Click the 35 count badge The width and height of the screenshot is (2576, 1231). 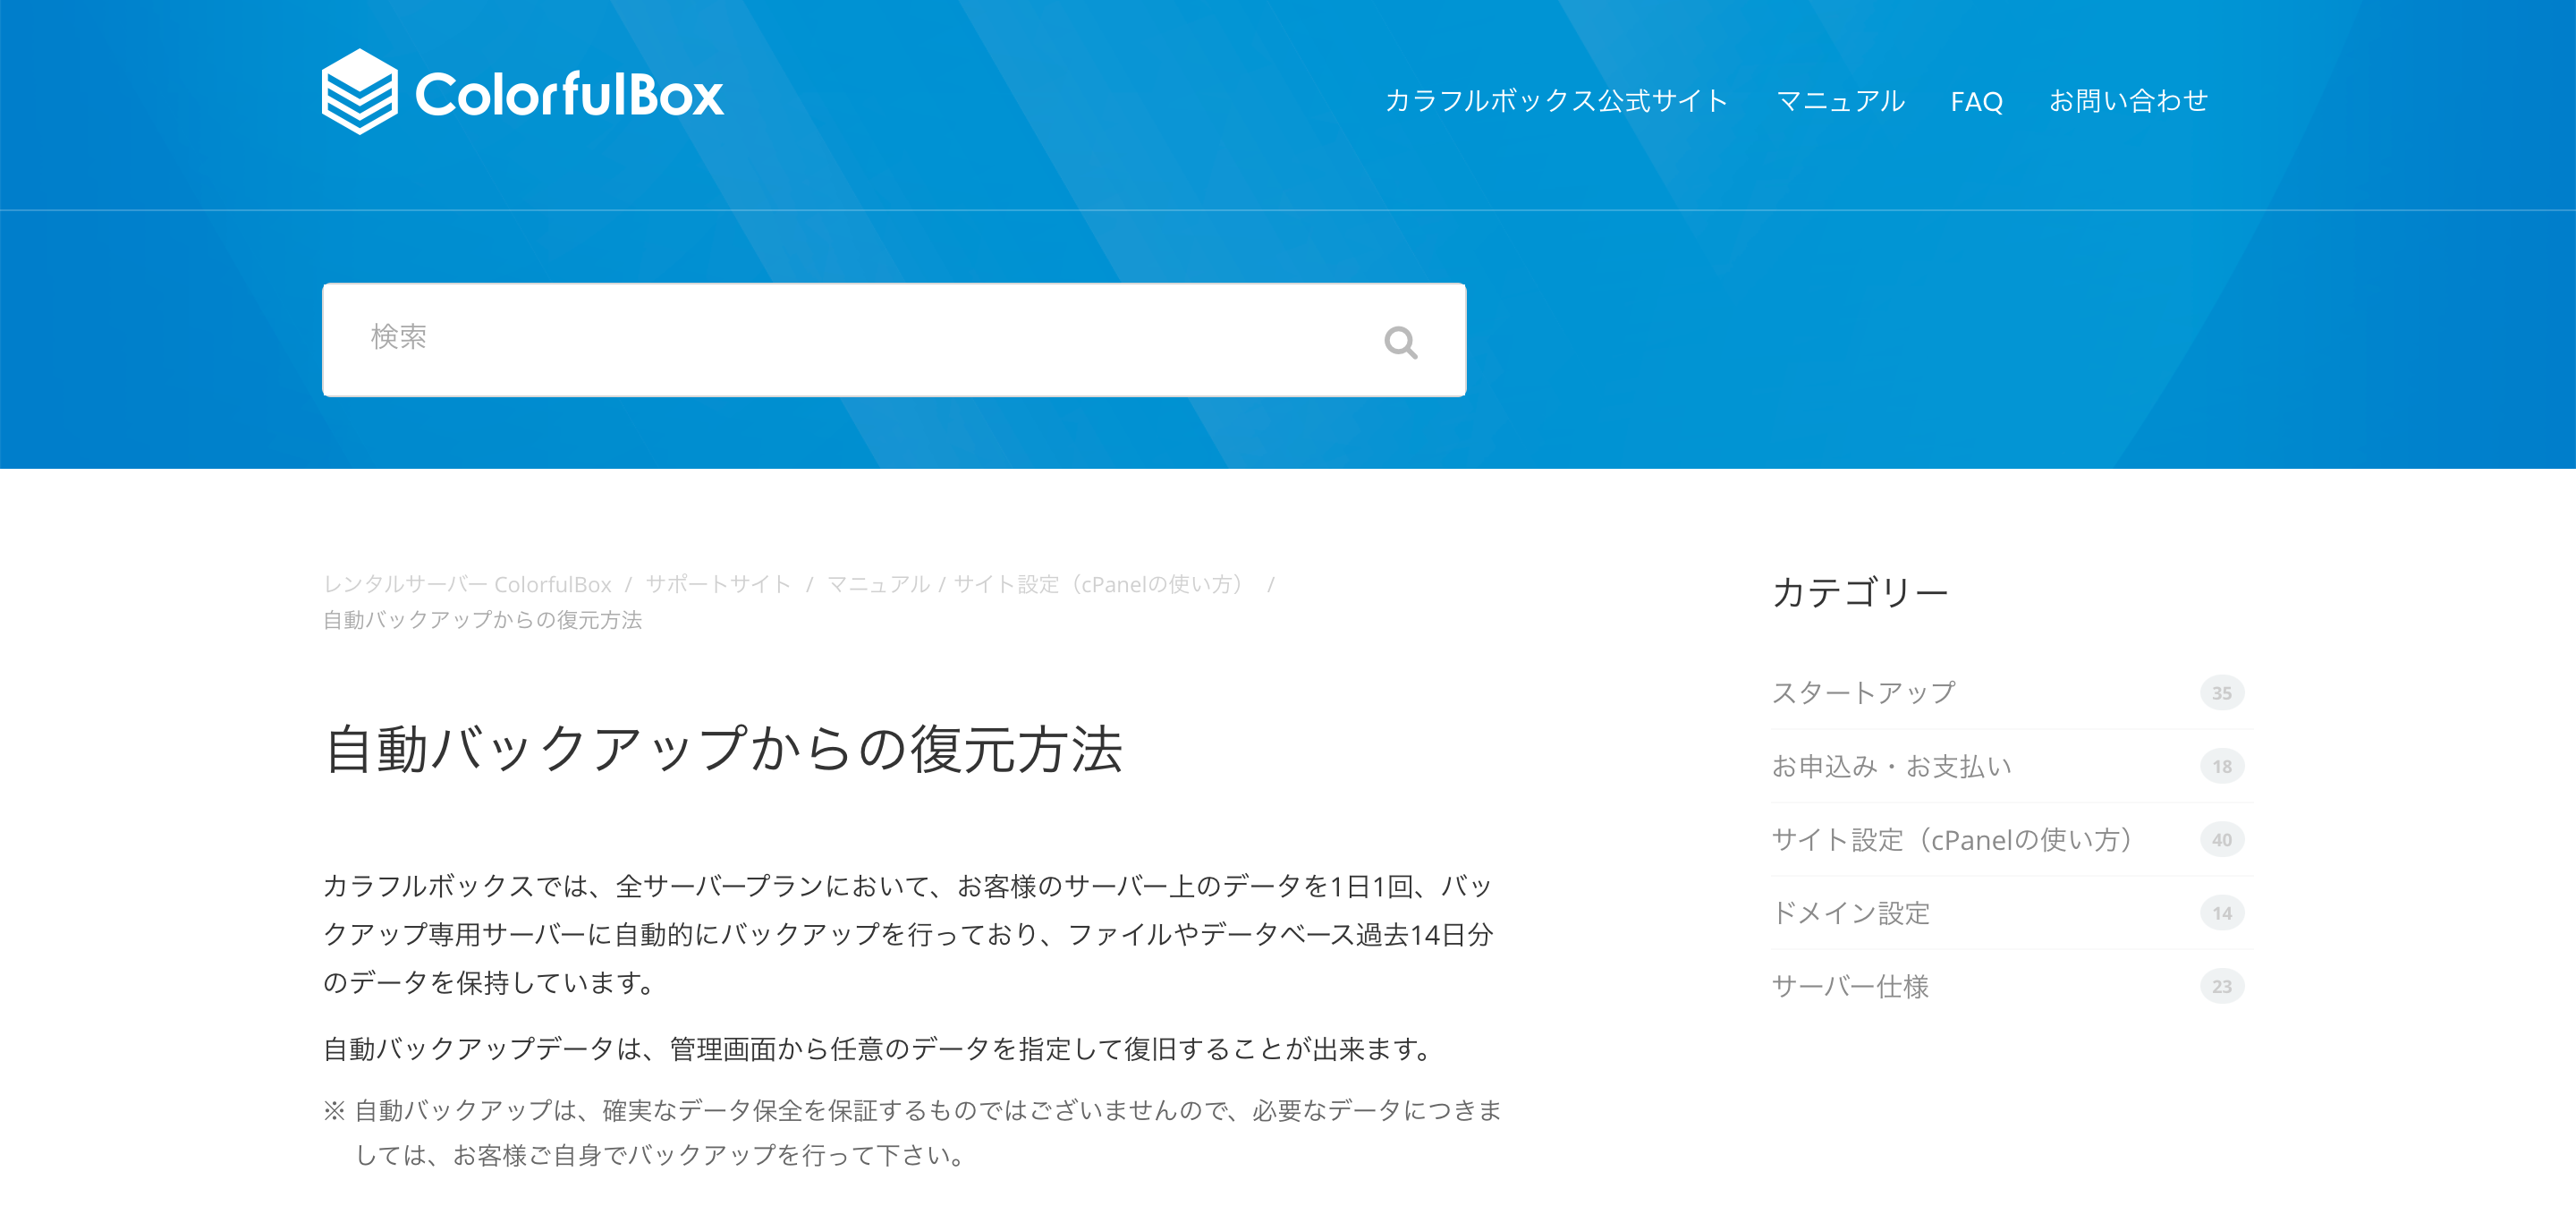2221,693
